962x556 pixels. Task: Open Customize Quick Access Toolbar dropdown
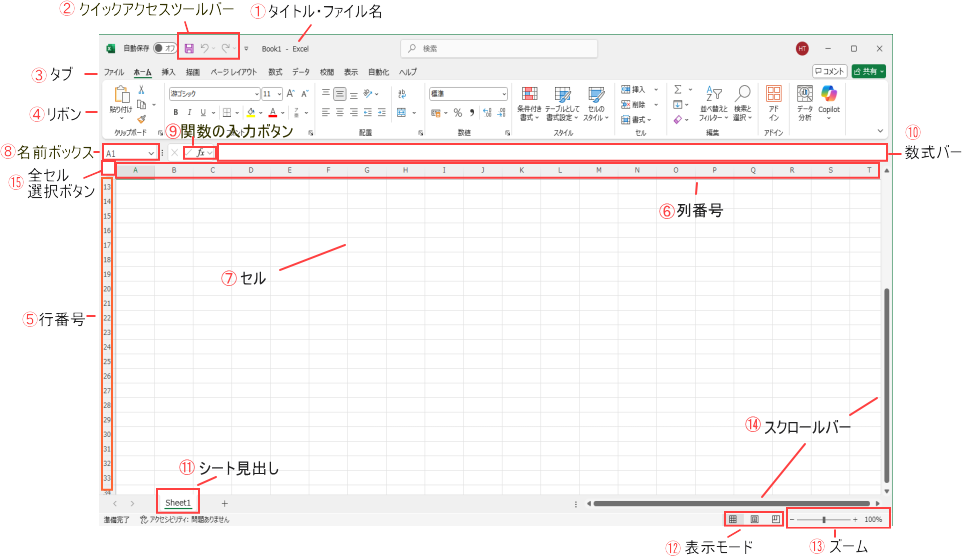tap(246, 48)
